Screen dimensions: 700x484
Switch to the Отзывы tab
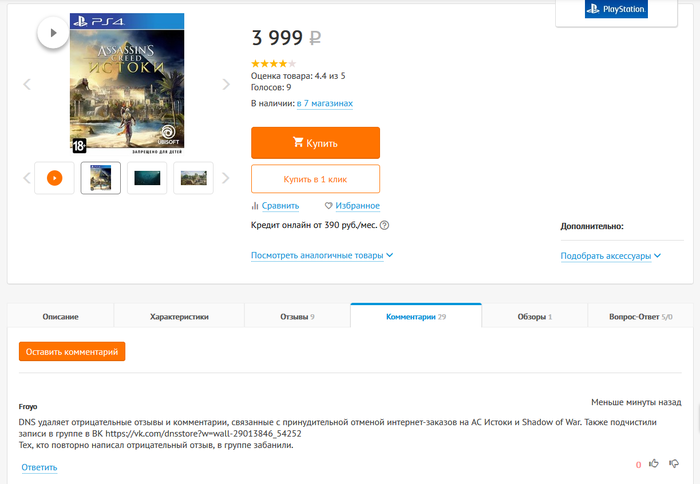click(297, 317)
